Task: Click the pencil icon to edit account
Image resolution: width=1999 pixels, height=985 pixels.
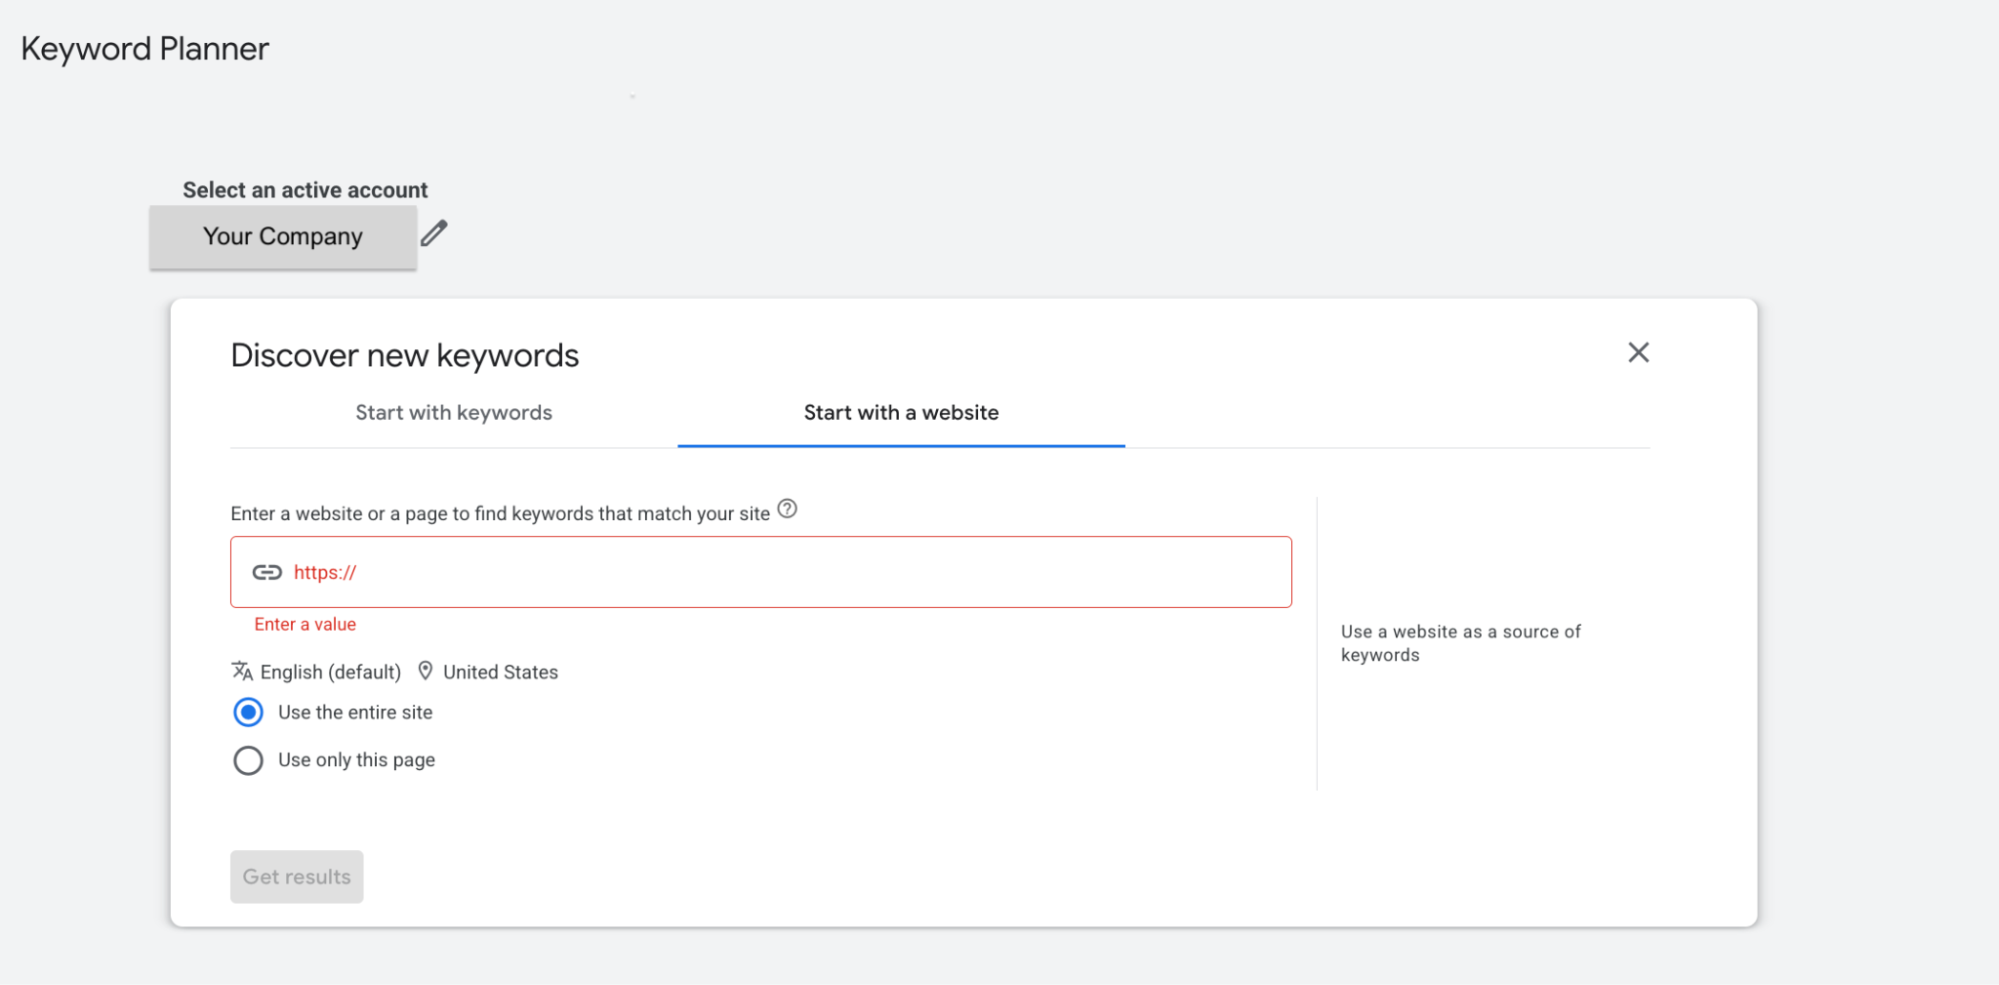Action: coord(434,234)
